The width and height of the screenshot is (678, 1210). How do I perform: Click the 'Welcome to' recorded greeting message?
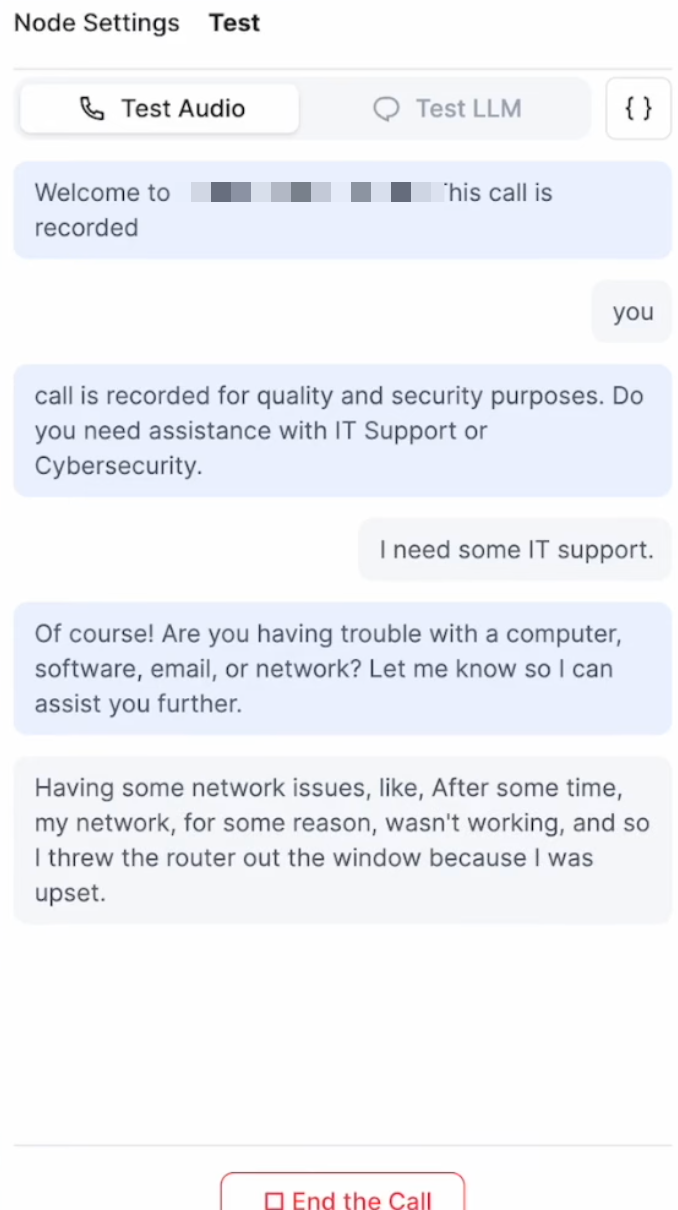click(342, 210)
